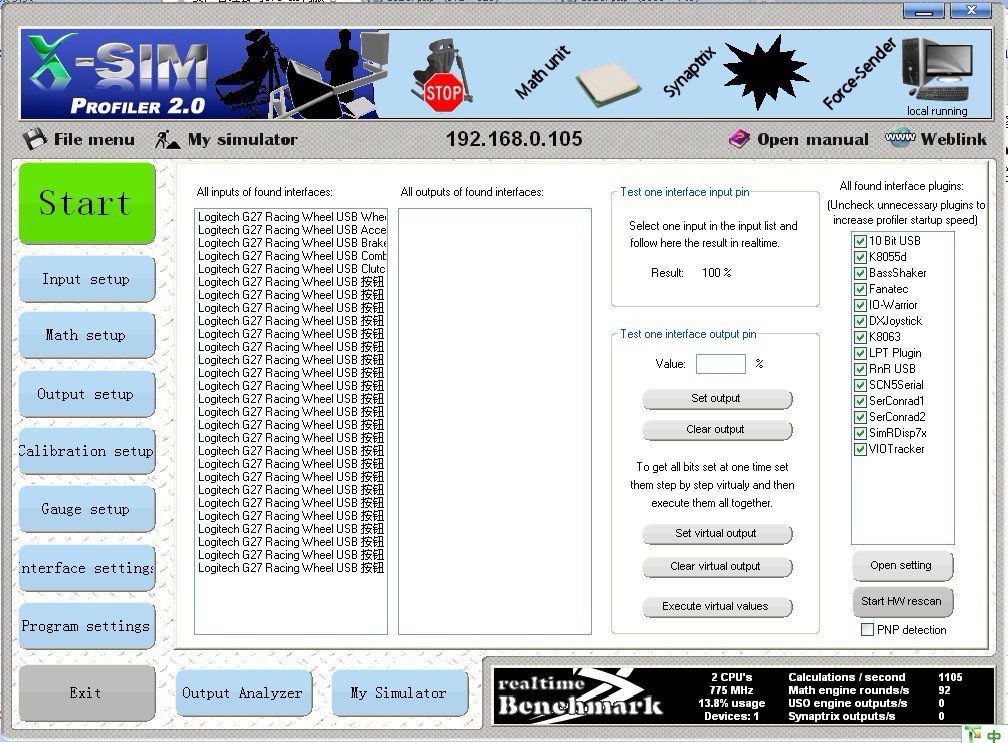
Task: Click the Clear virtual output button
Action: click(717, 567)
